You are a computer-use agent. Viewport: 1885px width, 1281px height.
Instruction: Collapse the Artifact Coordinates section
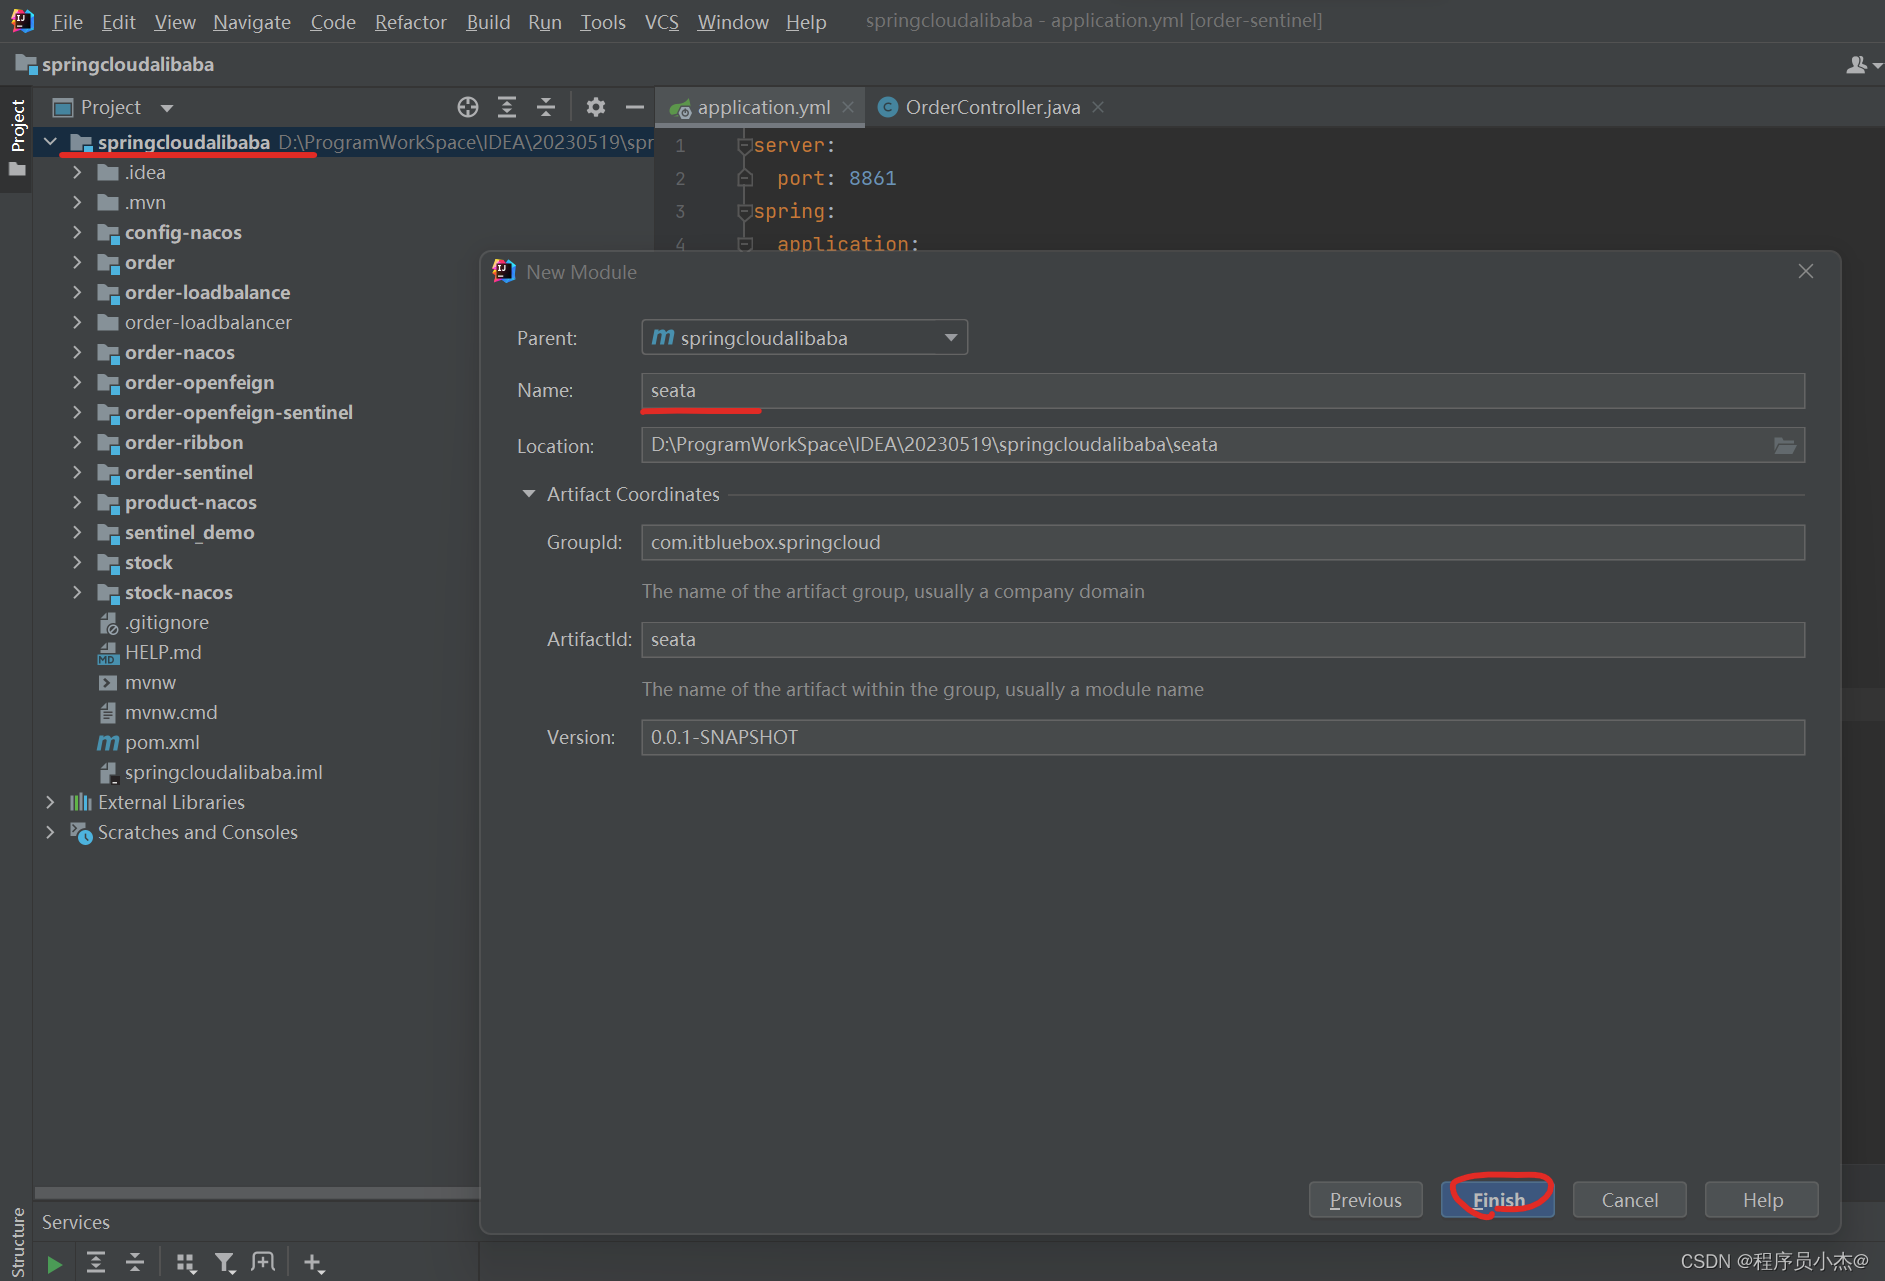point(528,494)
